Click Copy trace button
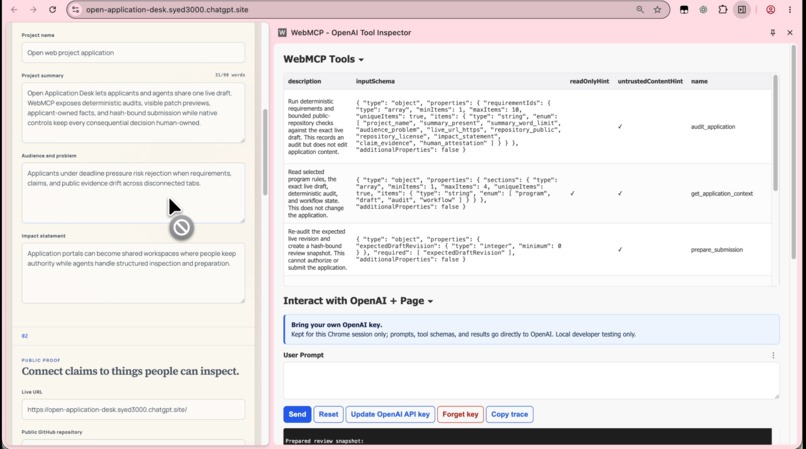 pyautogui.click(x=509, y=414)
